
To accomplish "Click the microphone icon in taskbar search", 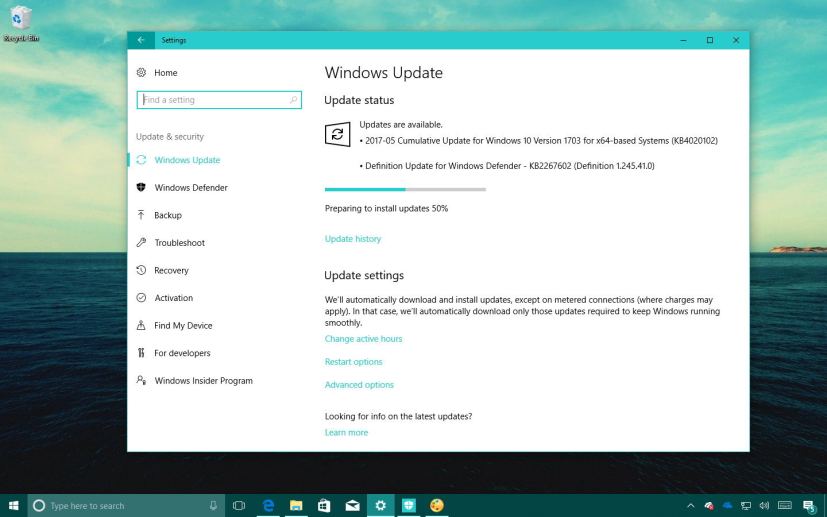I will pos(213,506).
